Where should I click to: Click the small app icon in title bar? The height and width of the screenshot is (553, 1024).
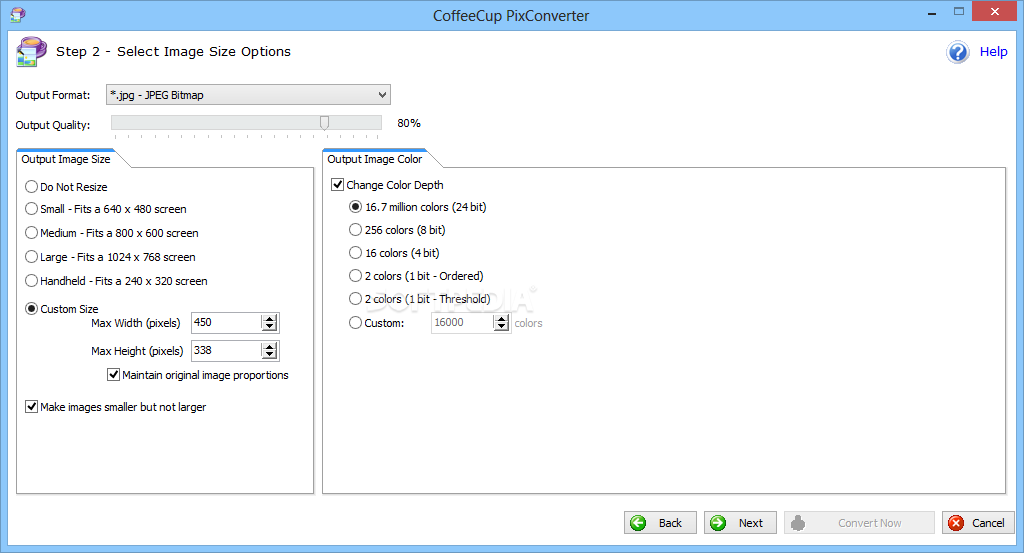click(18, 14)
